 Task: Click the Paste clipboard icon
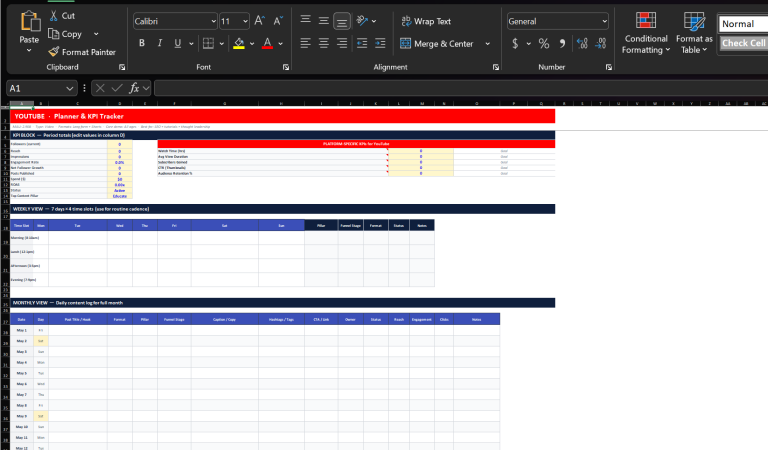click(30, 22)
